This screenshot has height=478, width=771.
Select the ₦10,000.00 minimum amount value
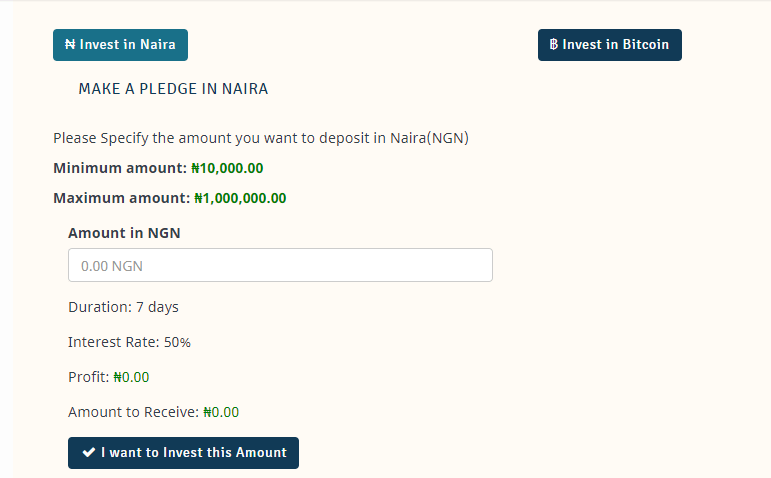(x=227, y=168)
